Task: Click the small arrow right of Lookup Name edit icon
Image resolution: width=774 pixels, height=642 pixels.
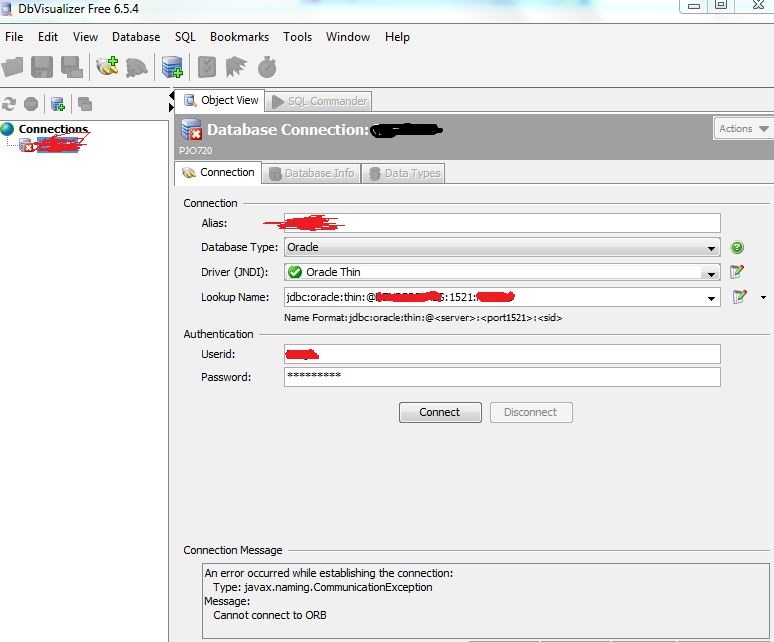Action: [x=763, y=298]
